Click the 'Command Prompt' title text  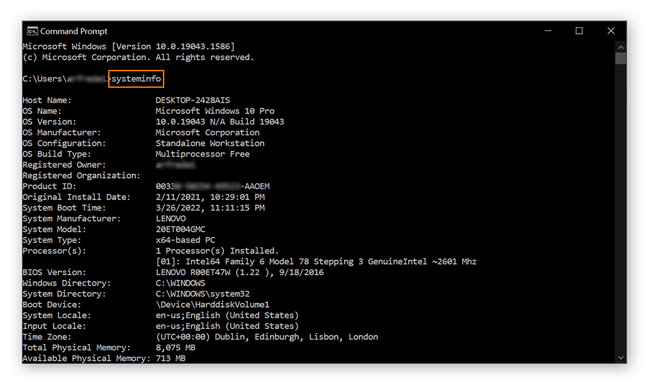[74, 31]
